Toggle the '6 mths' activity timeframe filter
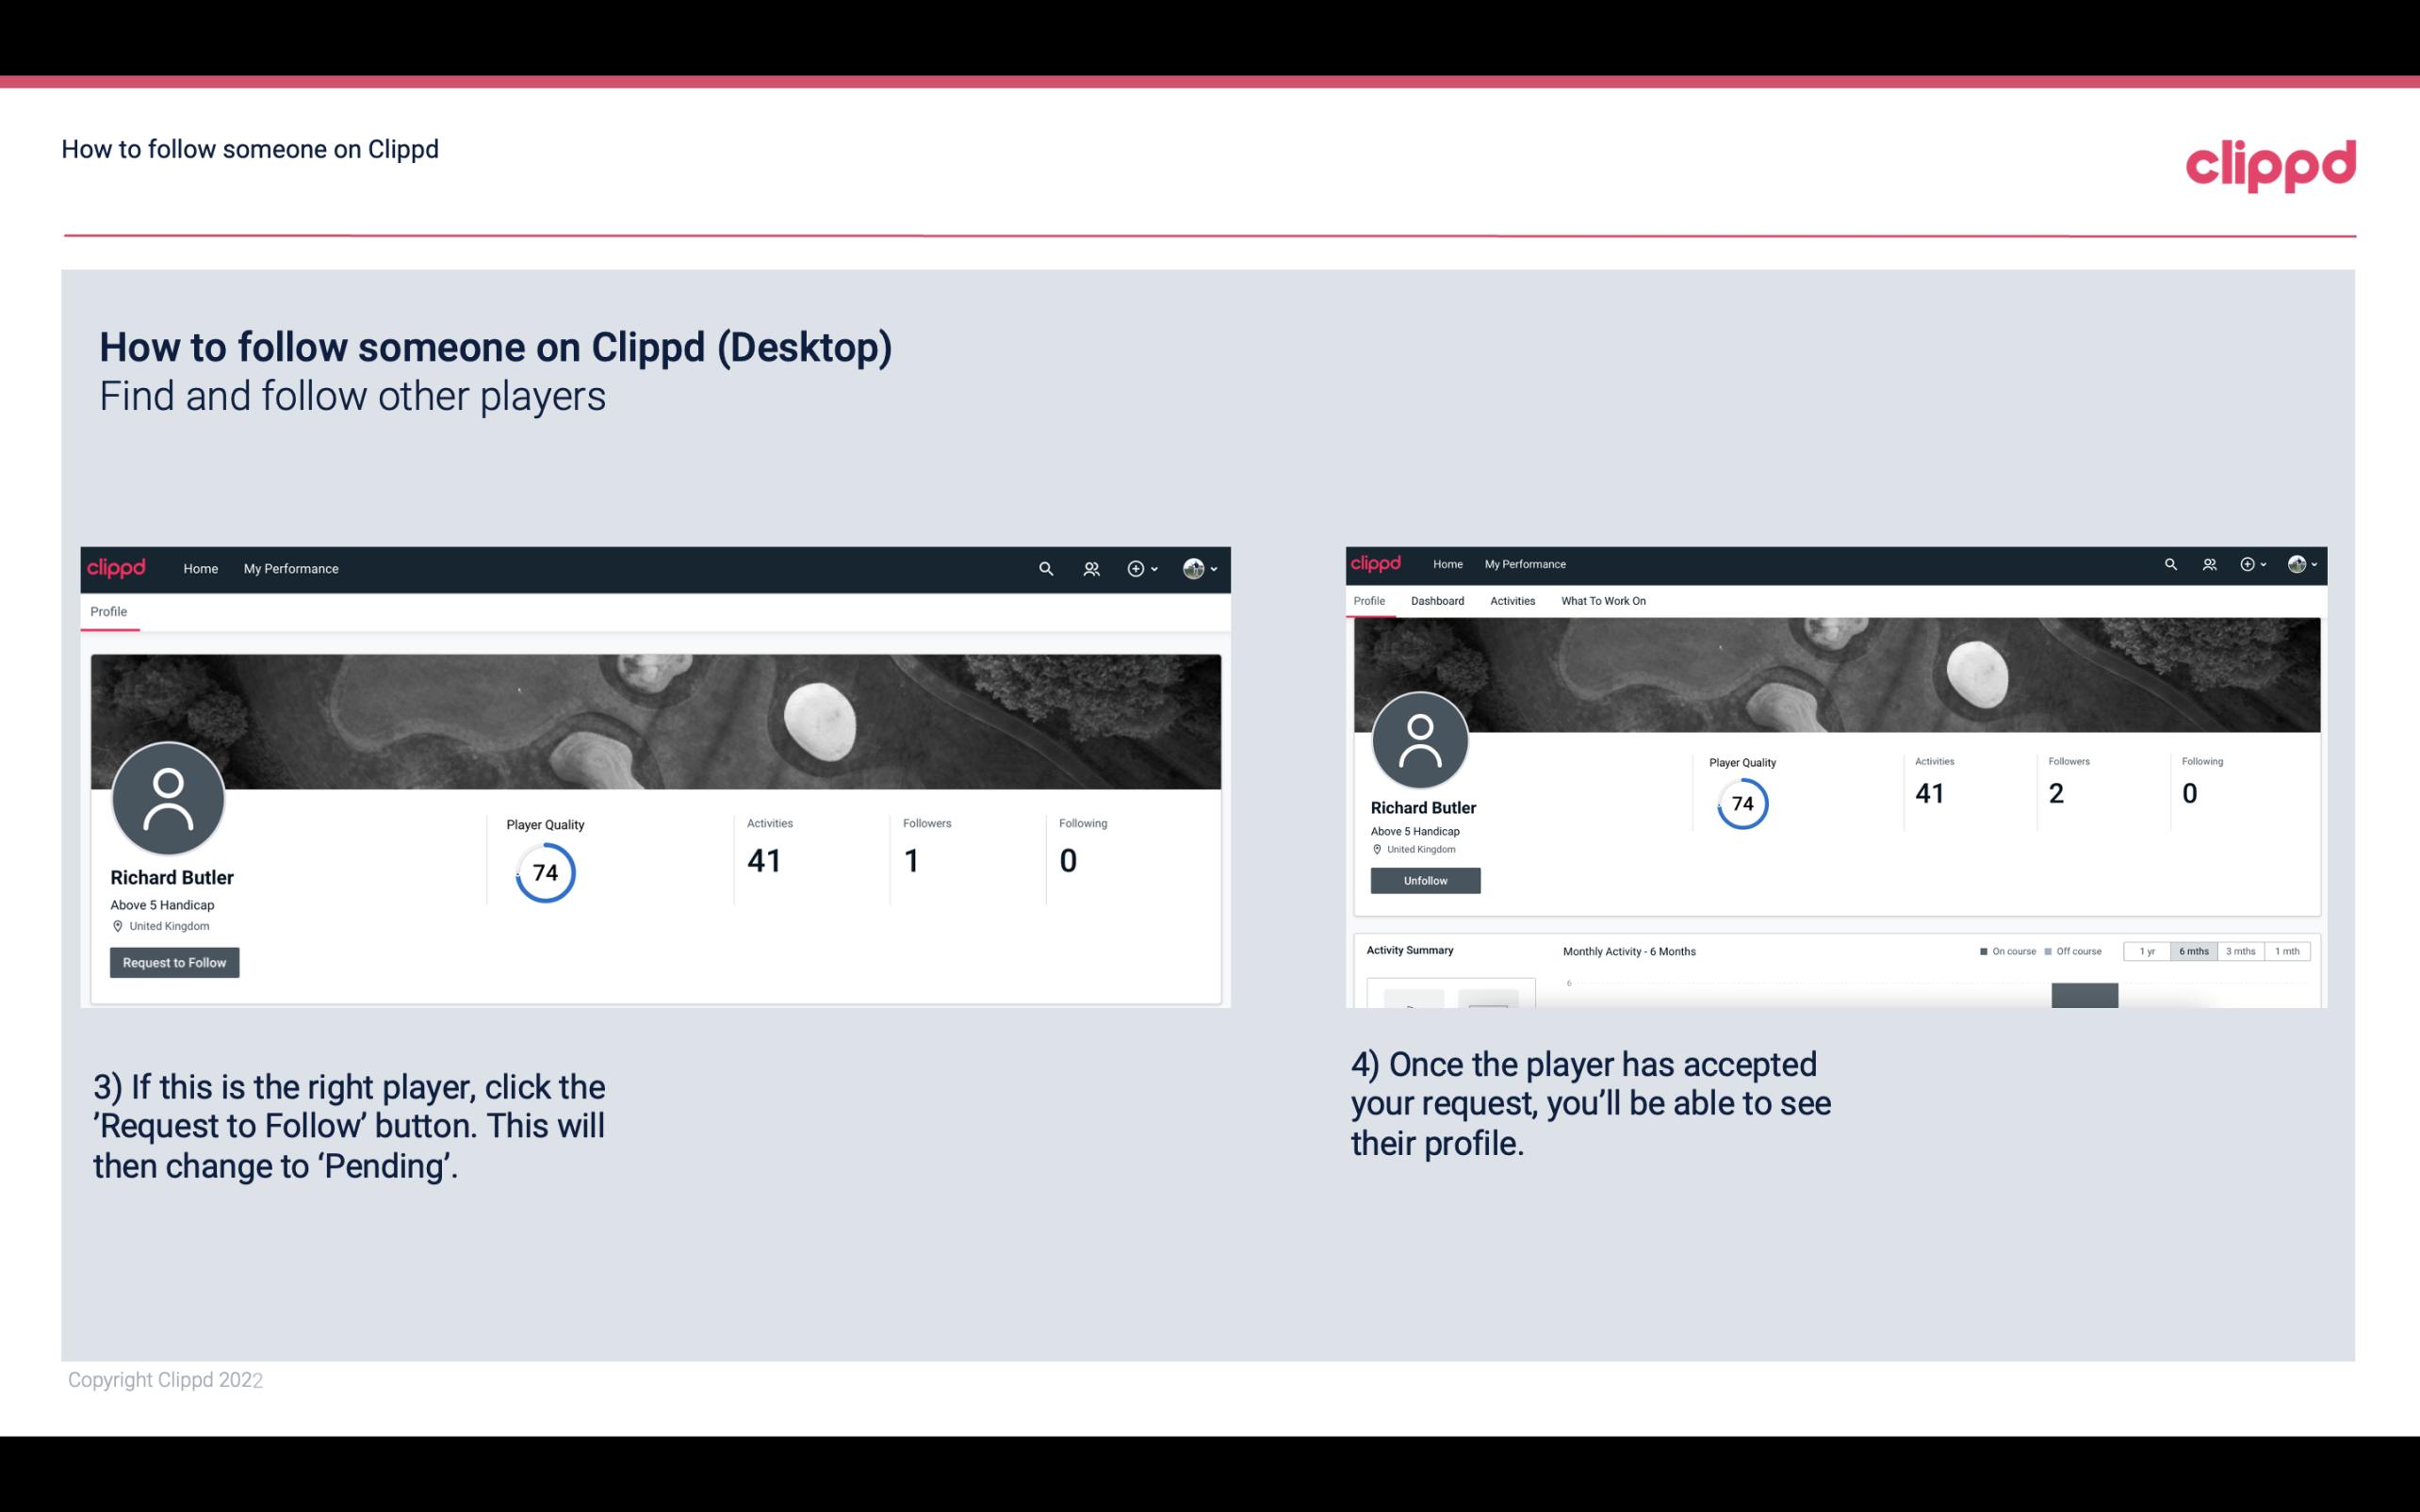Screen dimensions: 2420x1512 click(2194, 951)
